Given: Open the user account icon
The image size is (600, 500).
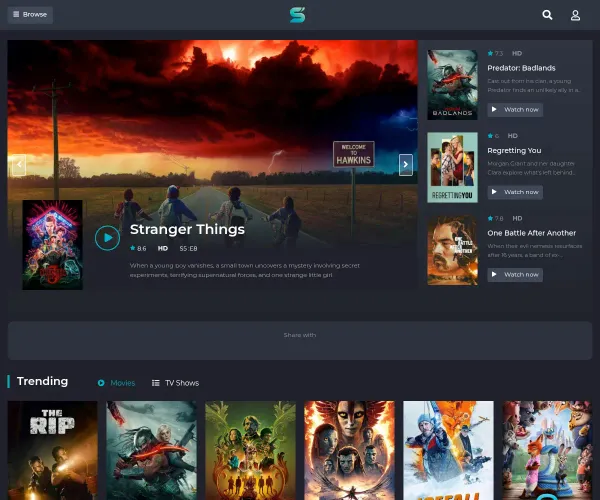Looking at the screenshot, I should [x=575, y=15].
